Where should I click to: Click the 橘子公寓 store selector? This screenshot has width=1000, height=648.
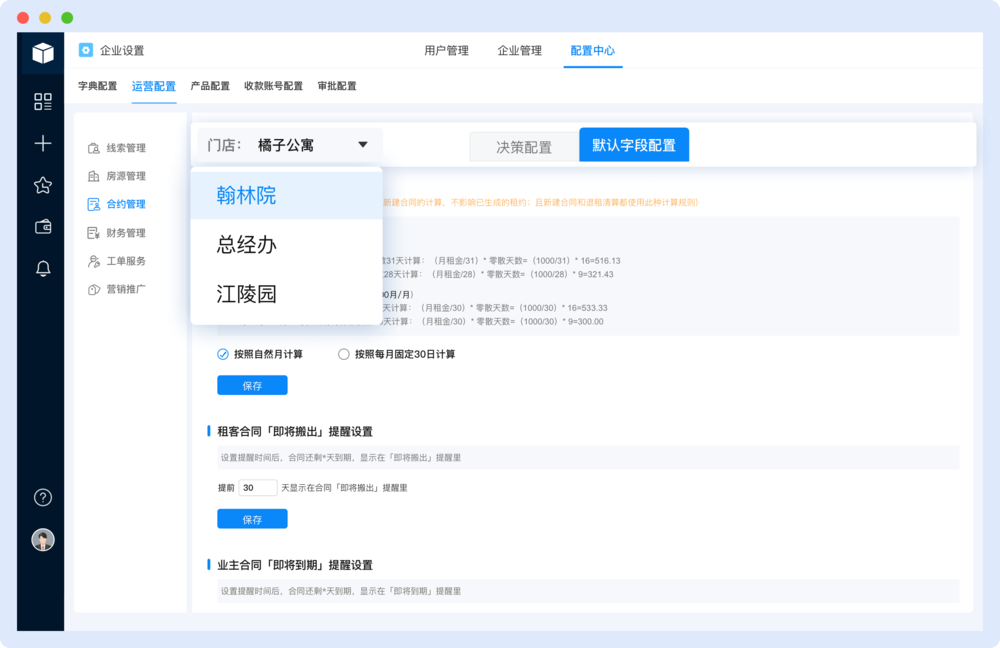click(x=290, y=145)
